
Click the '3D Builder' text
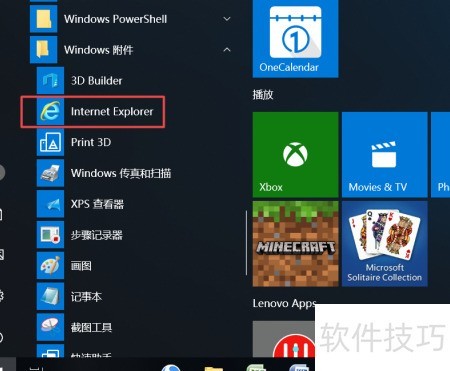point(97,81)
